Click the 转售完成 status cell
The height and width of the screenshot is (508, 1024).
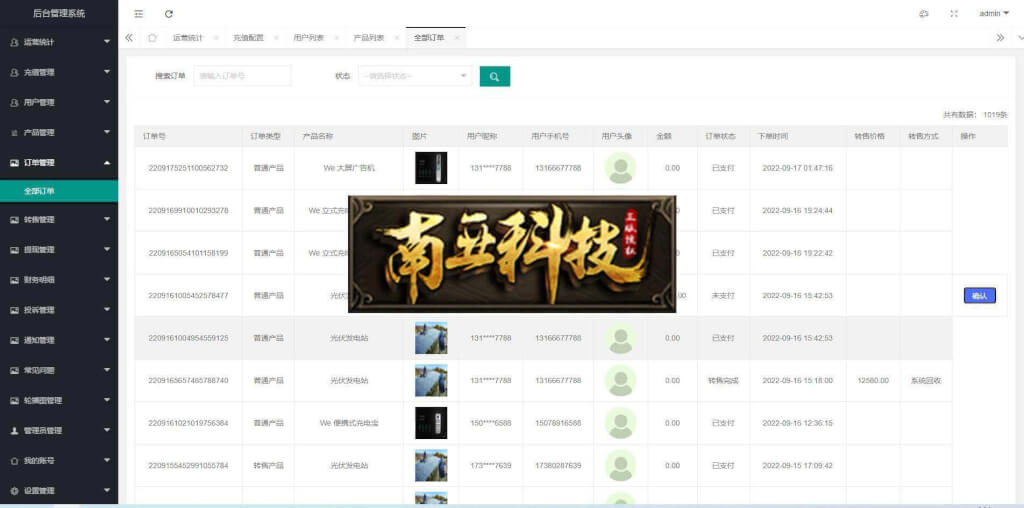point(723,381)
